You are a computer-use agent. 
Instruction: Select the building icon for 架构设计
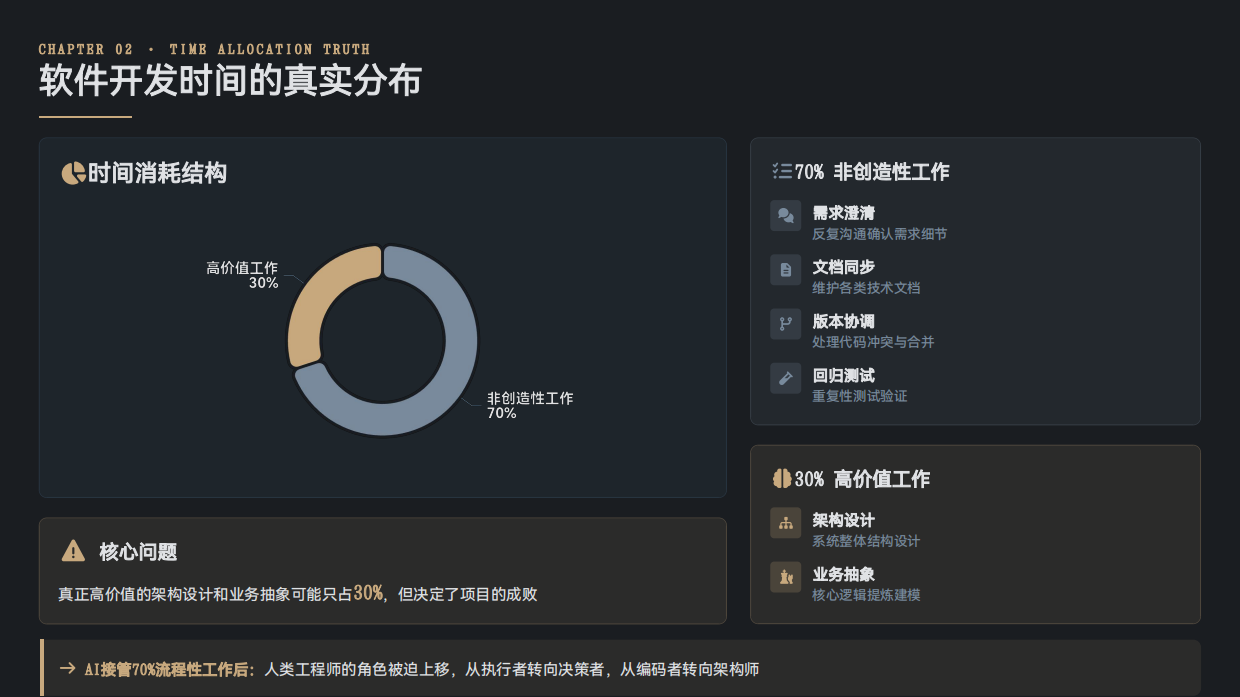point(786,523)
